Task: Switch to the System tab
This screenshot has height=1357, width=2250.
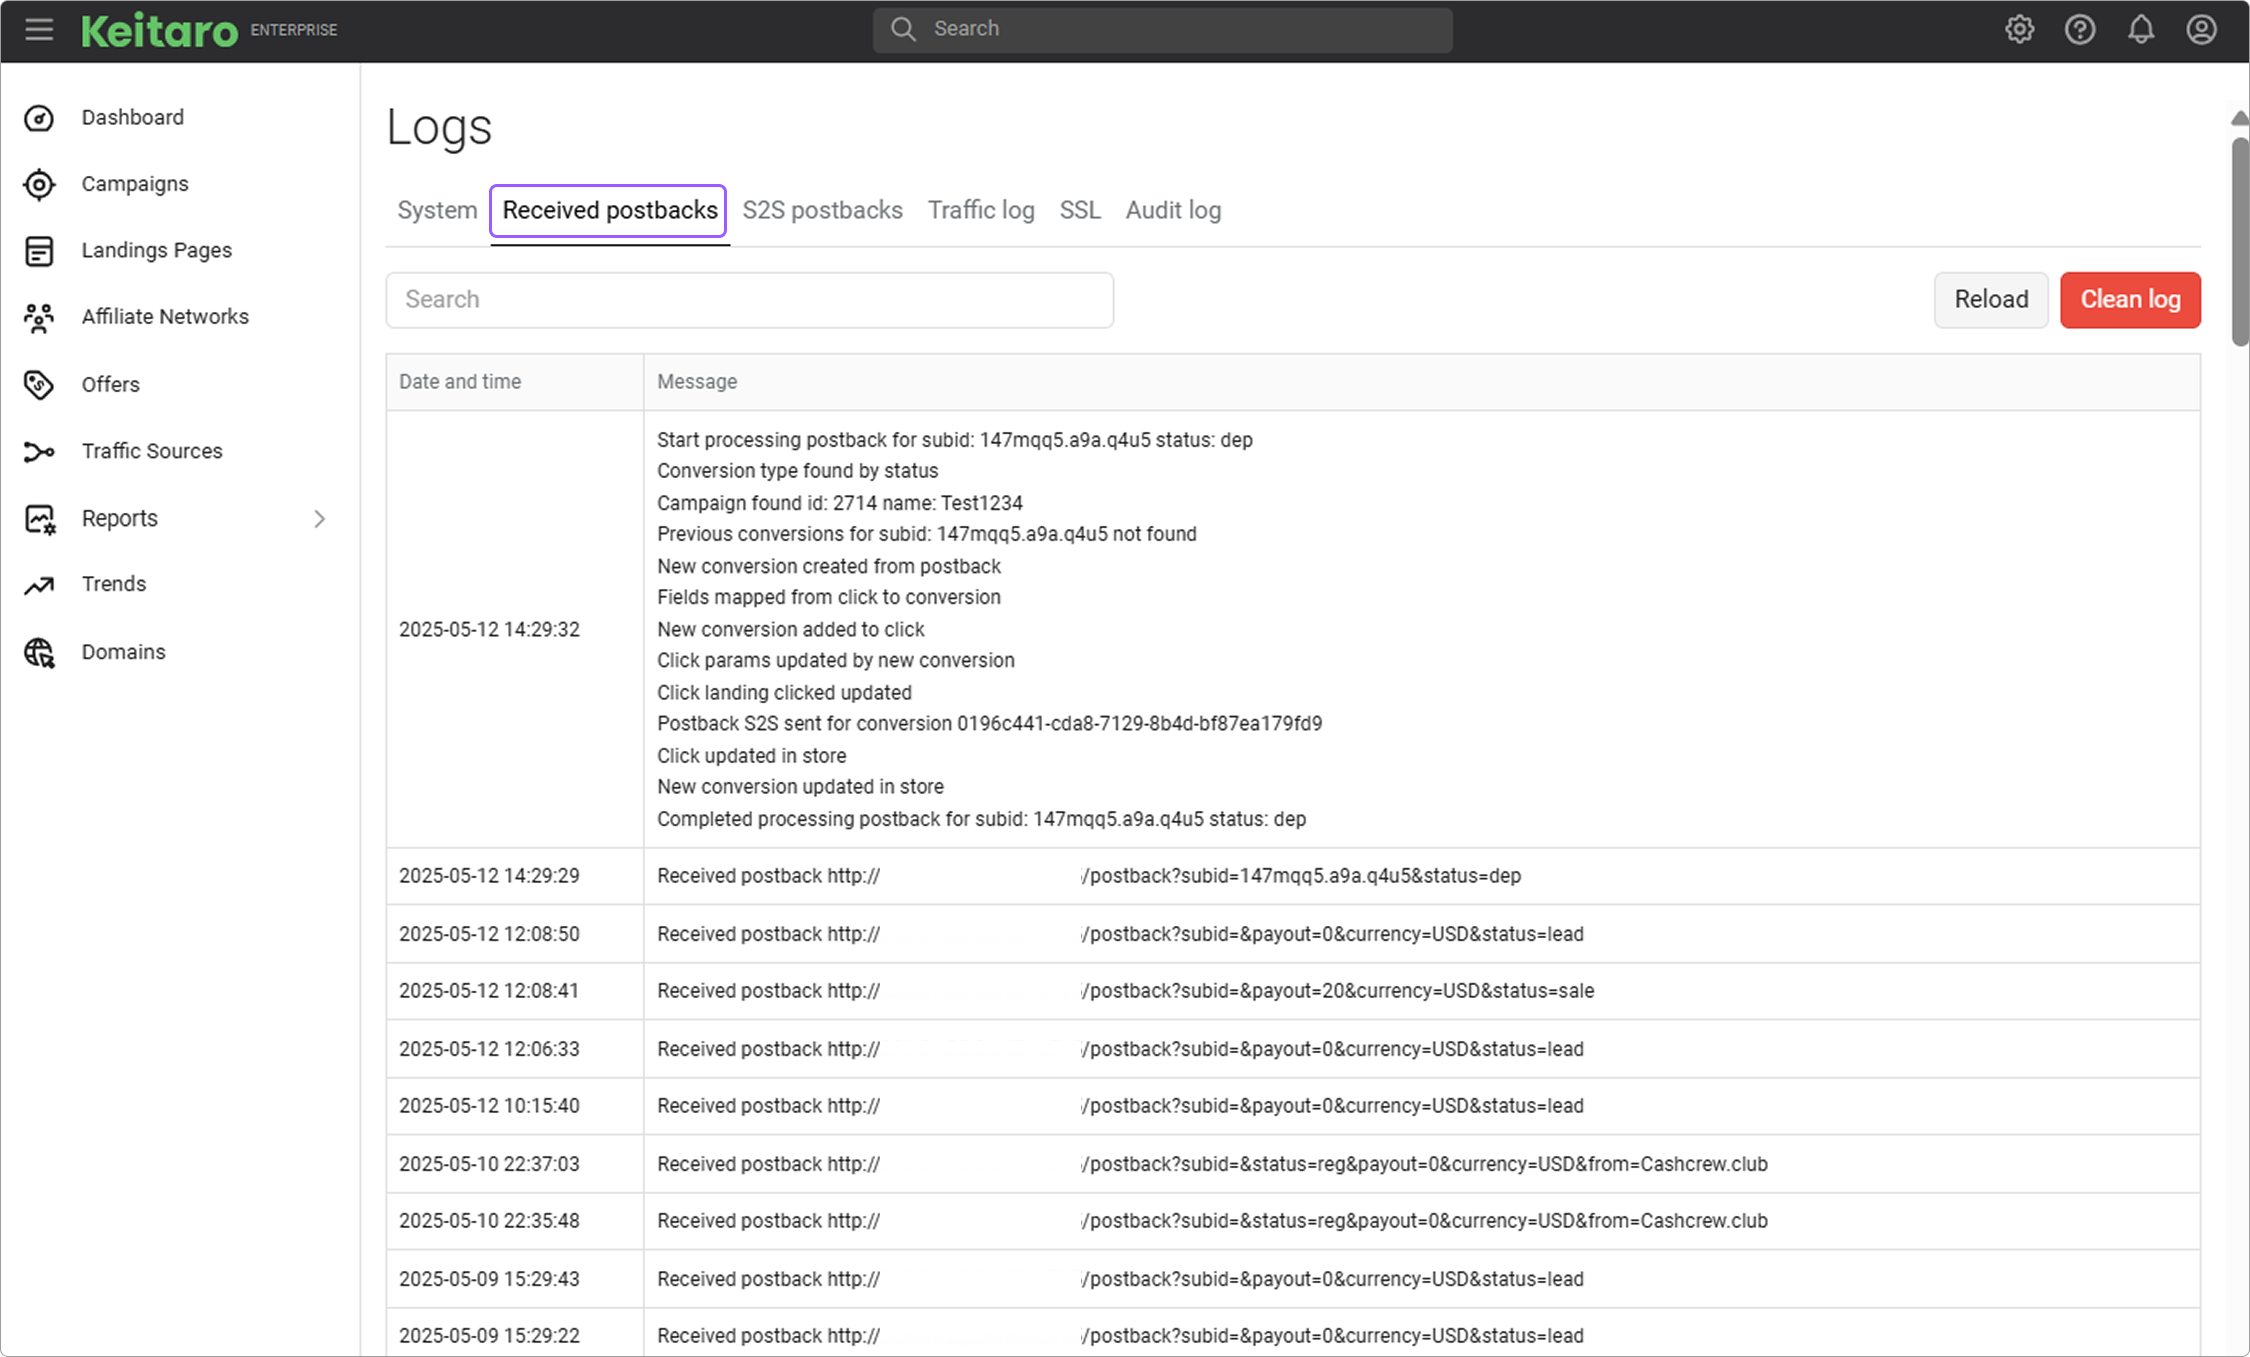Action: pos(437,210)
